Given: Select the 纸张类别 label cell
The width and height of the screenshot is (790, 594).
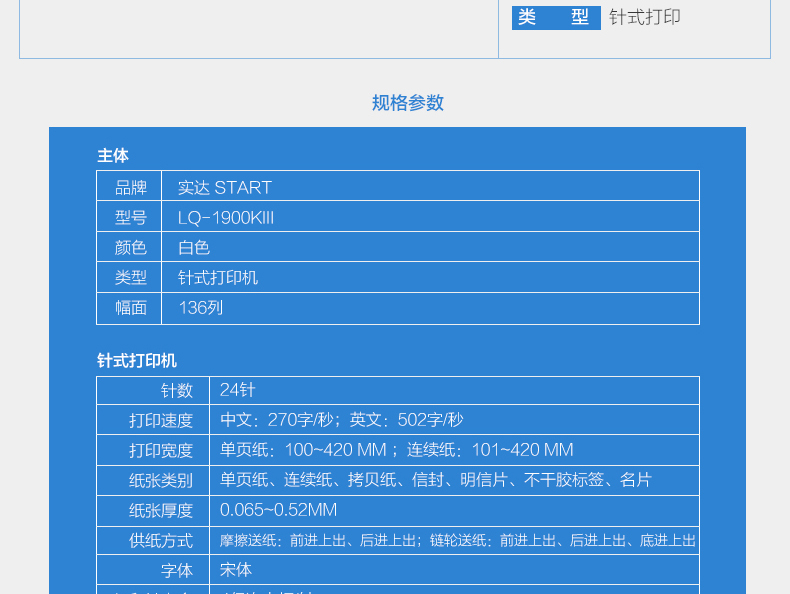Looking at the screenshot, I should tap(161, 480).
